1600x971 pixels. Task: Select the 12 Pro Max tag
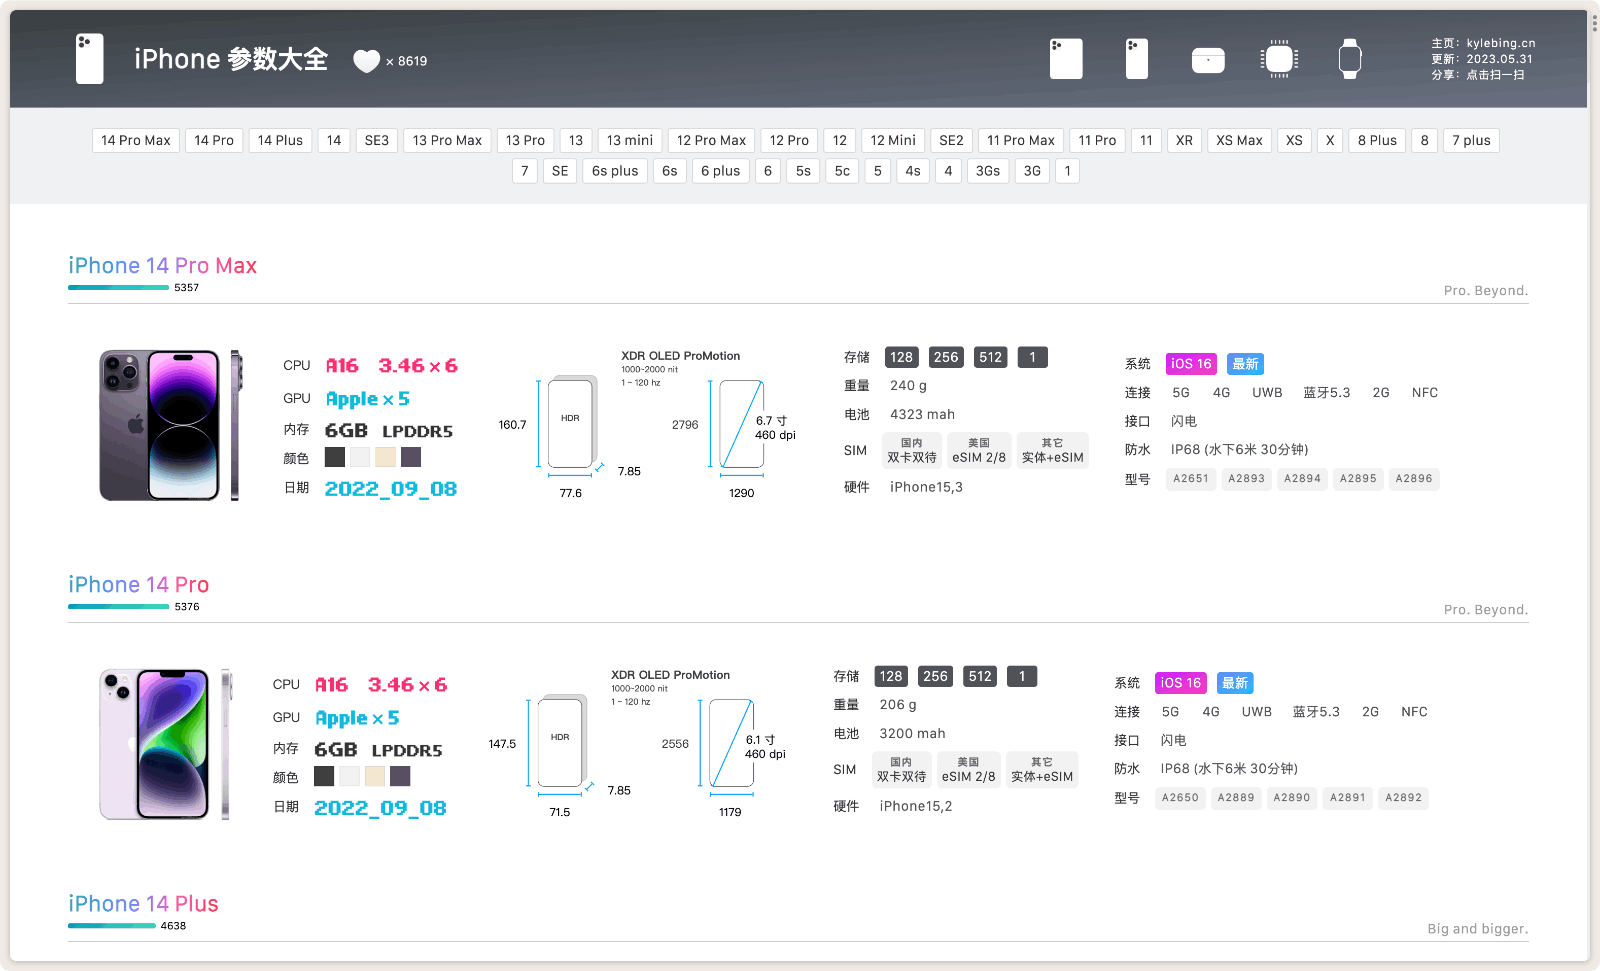pyautogui.click(x=711, y=140)
